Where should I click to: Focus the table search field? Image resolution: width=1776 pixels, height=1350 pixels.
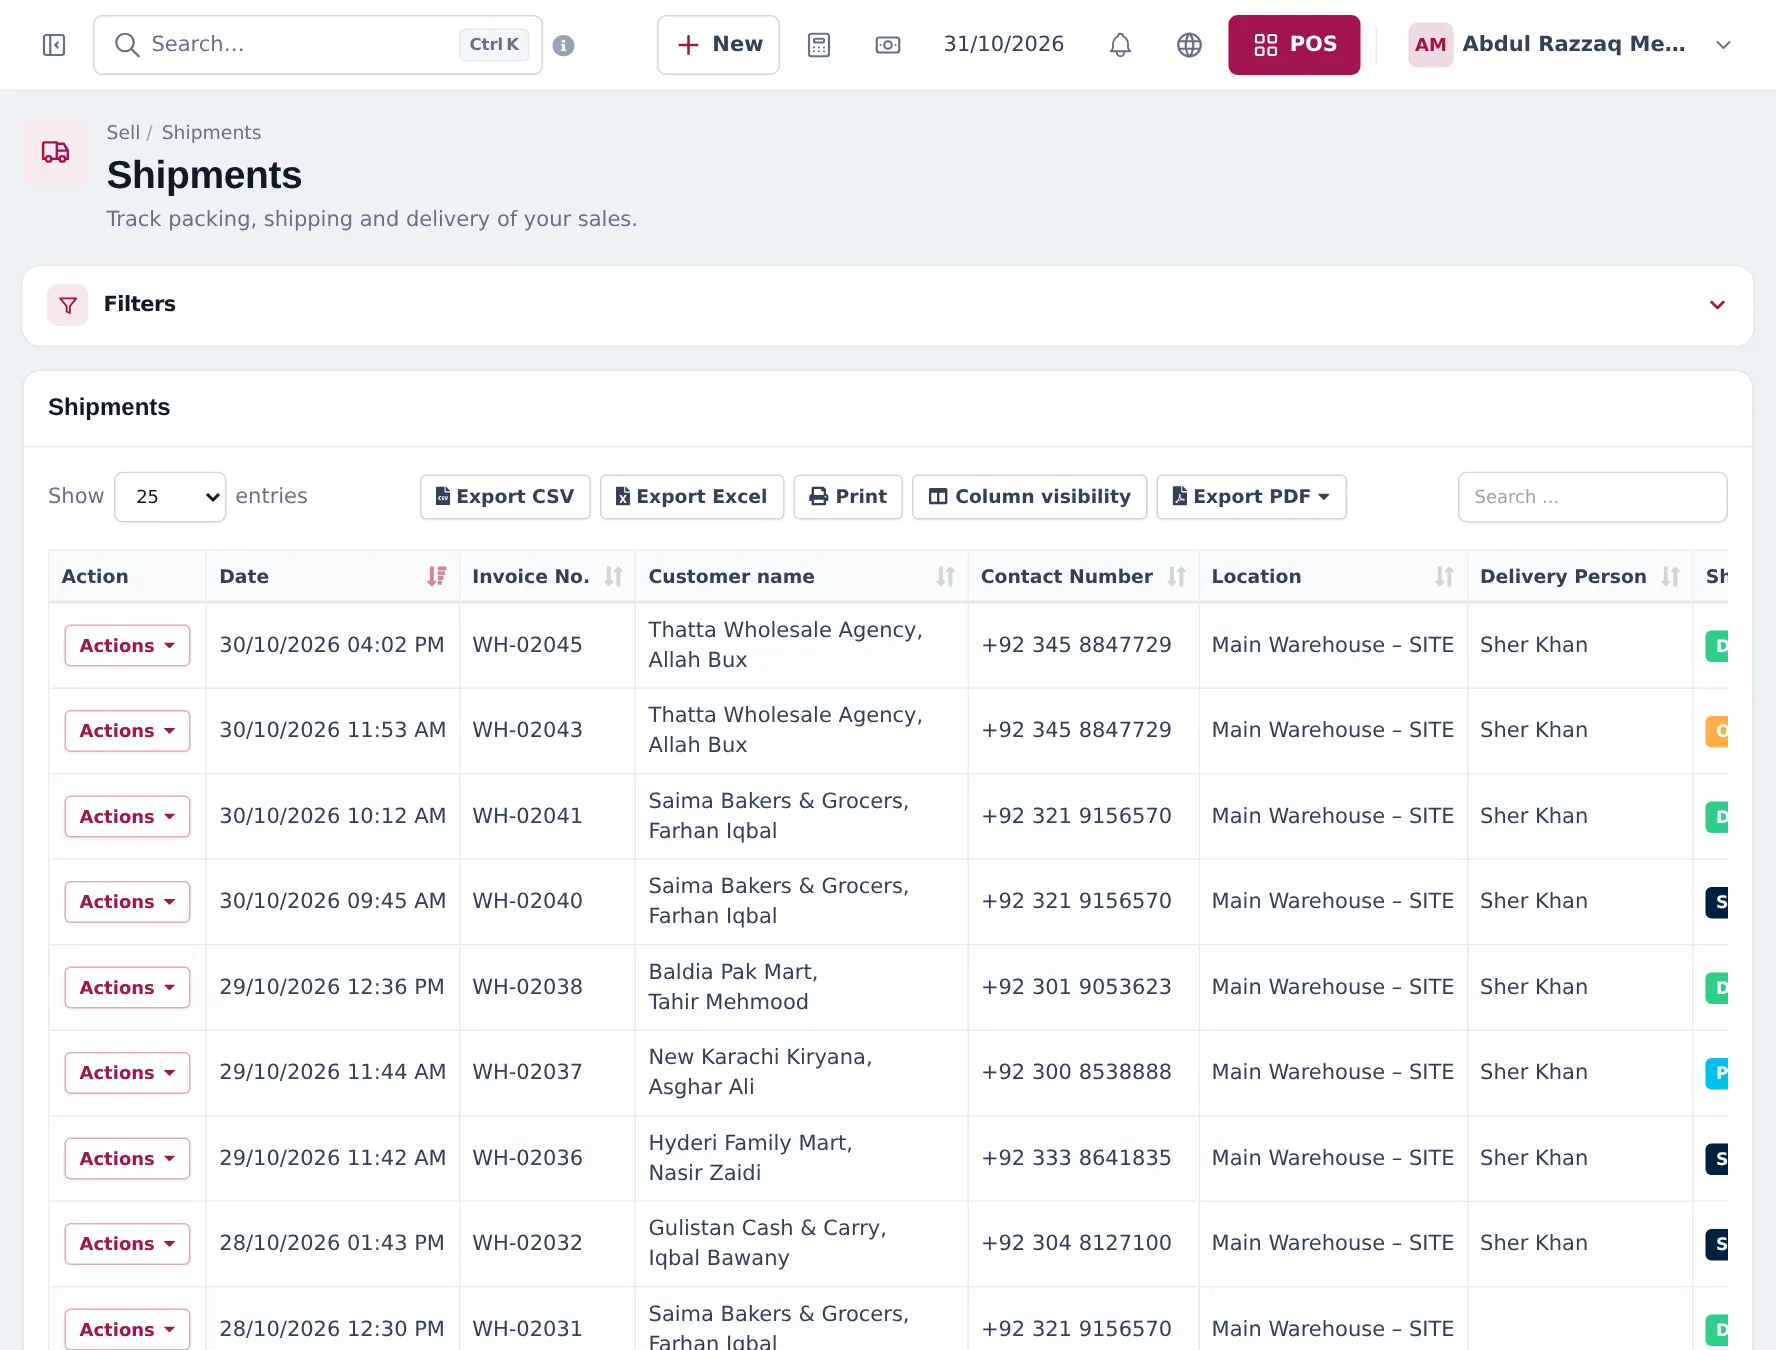[x=1592, y=497]
